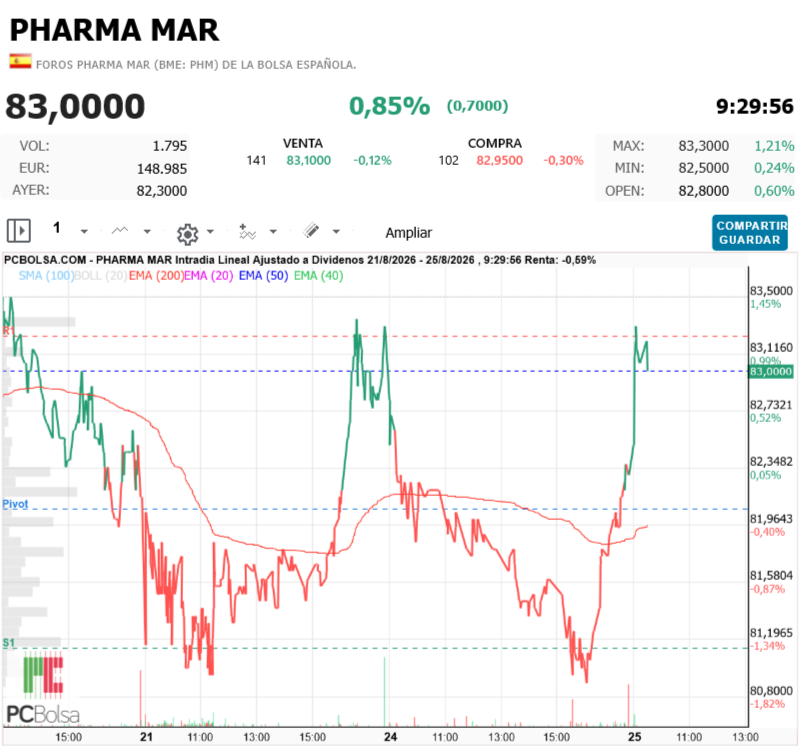Image resolution: width=800 pixels, height=746 pixels.
Task: Click the Pivot level label
Action: coord(15,504)
